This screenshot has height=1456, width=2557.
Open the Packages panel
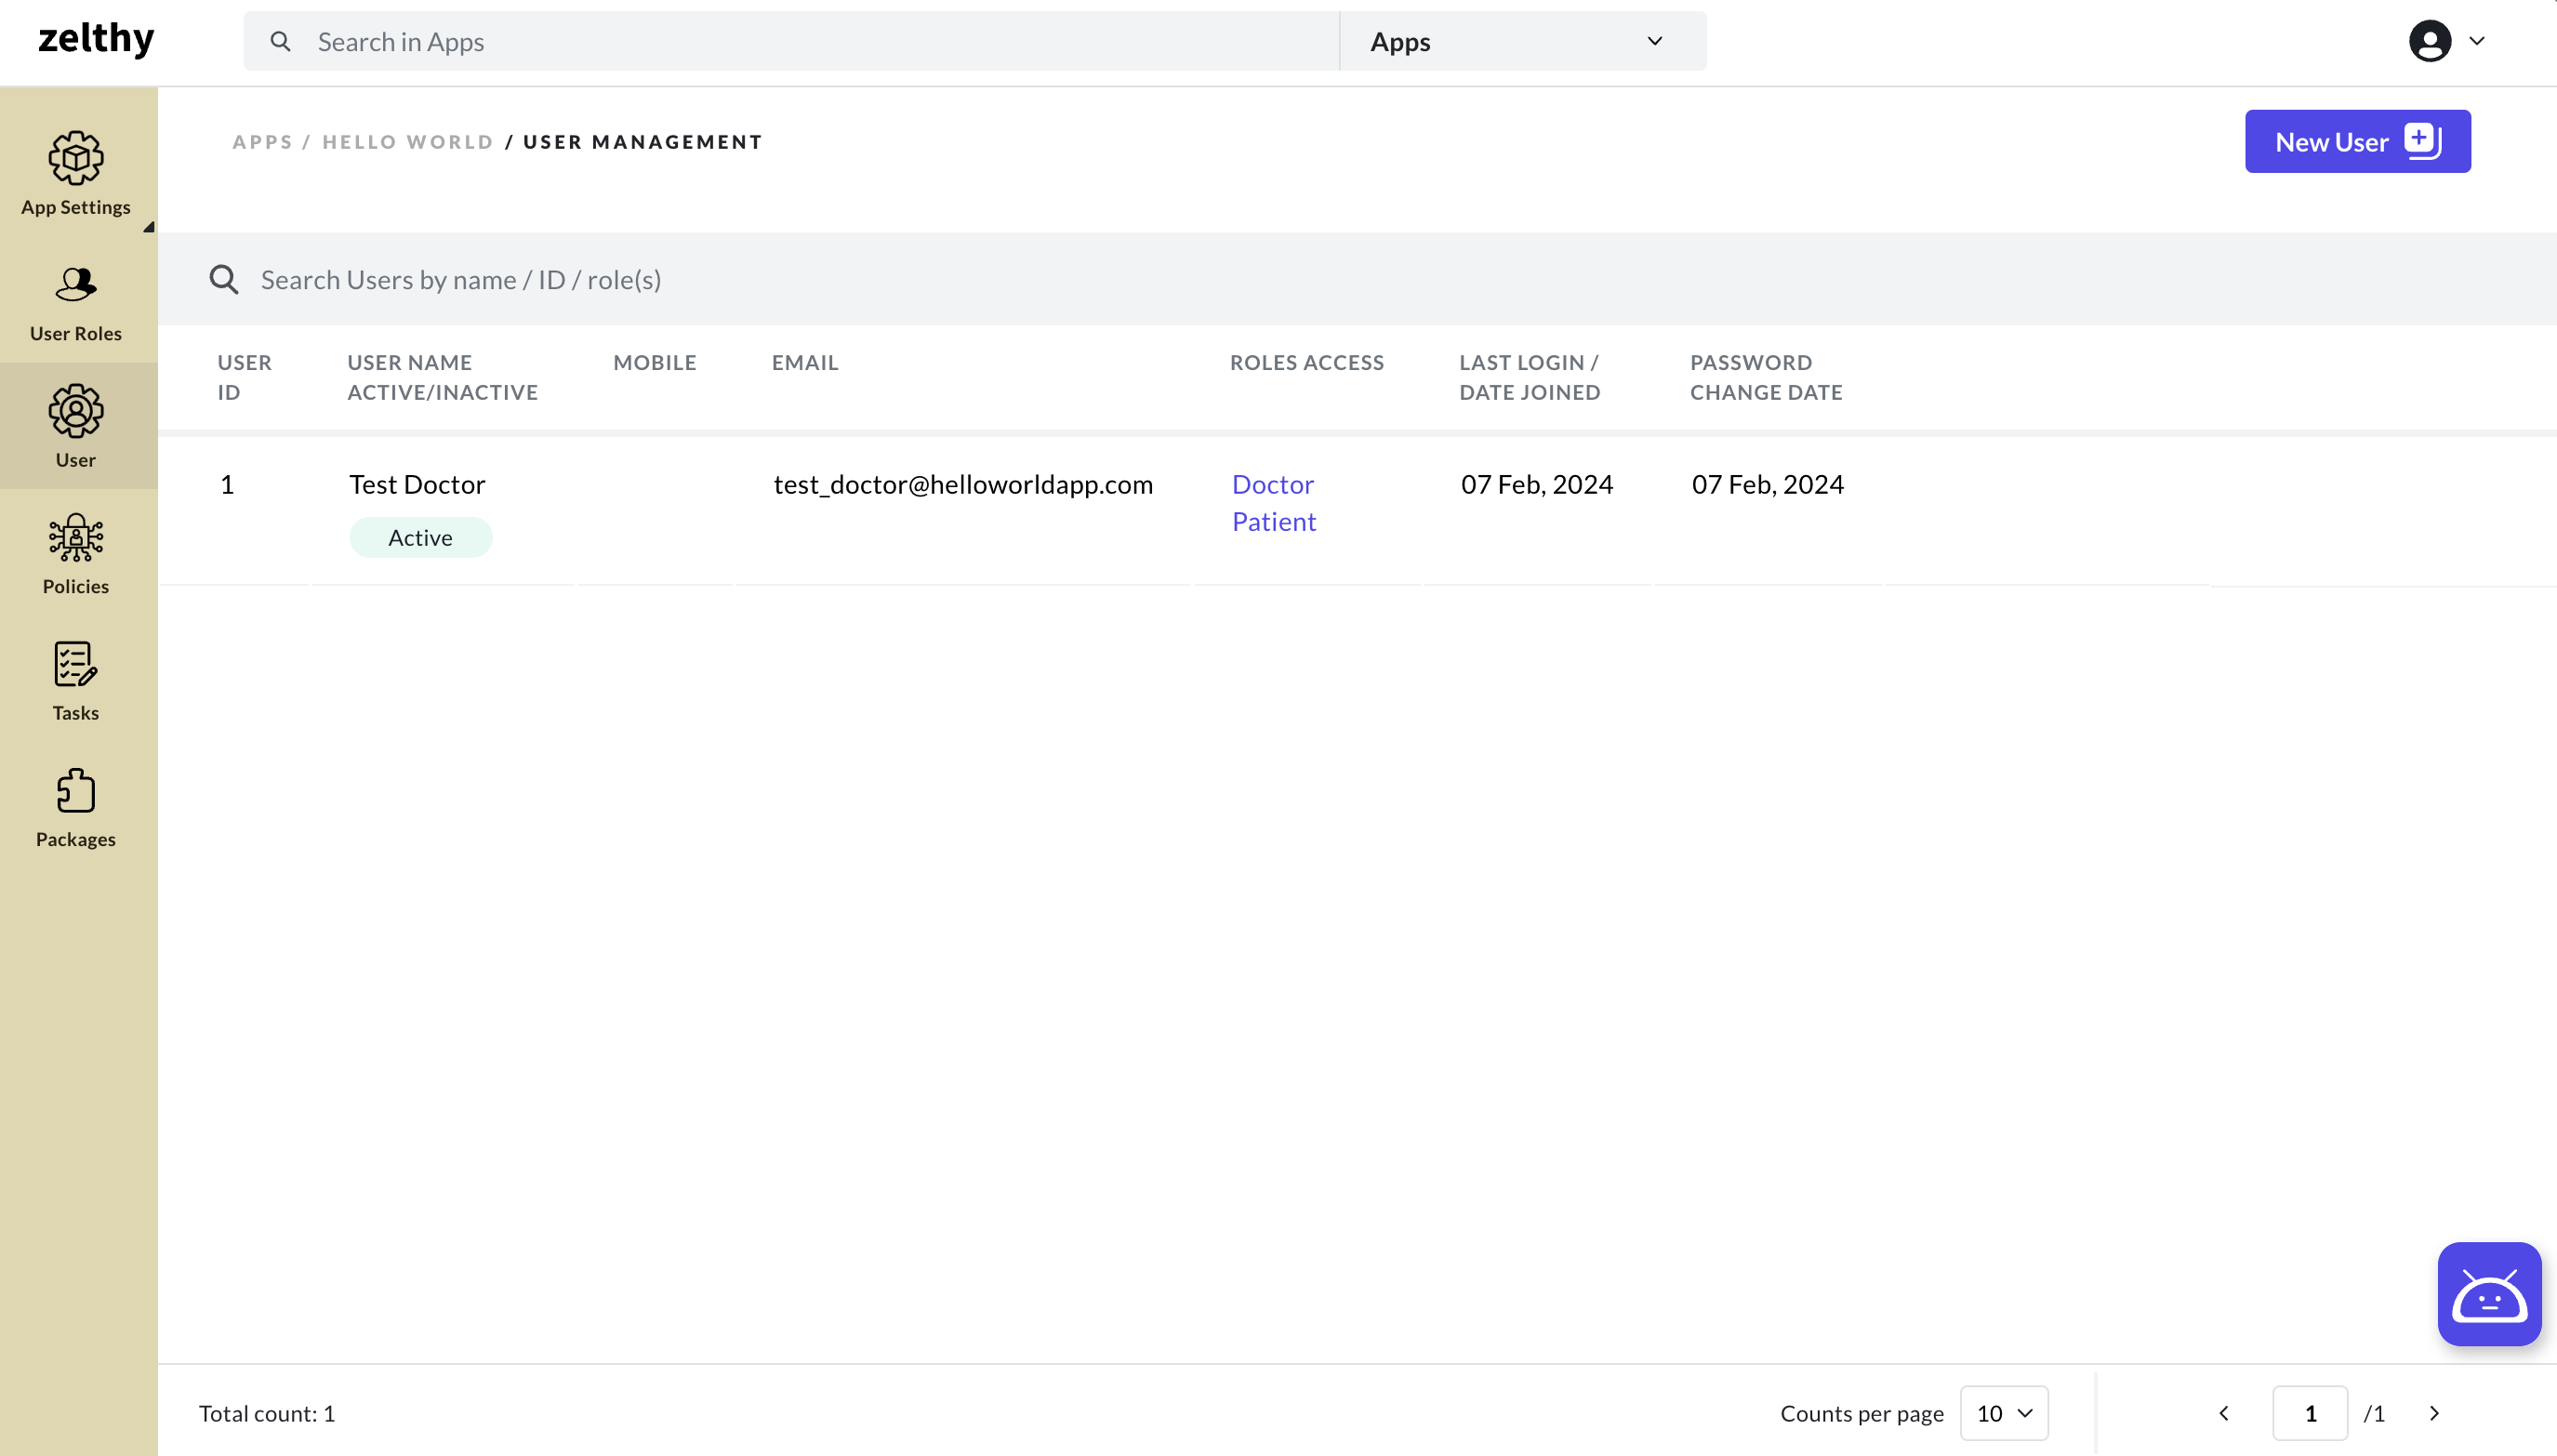click(75, 806)
